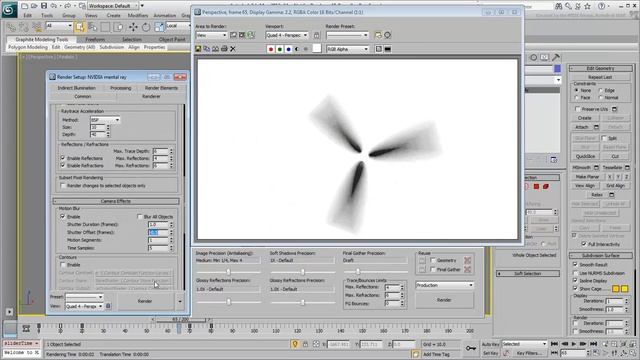Choose the Select and Scale tool
The height and width of the screenshot is (360, 640).
pos(159,27)
